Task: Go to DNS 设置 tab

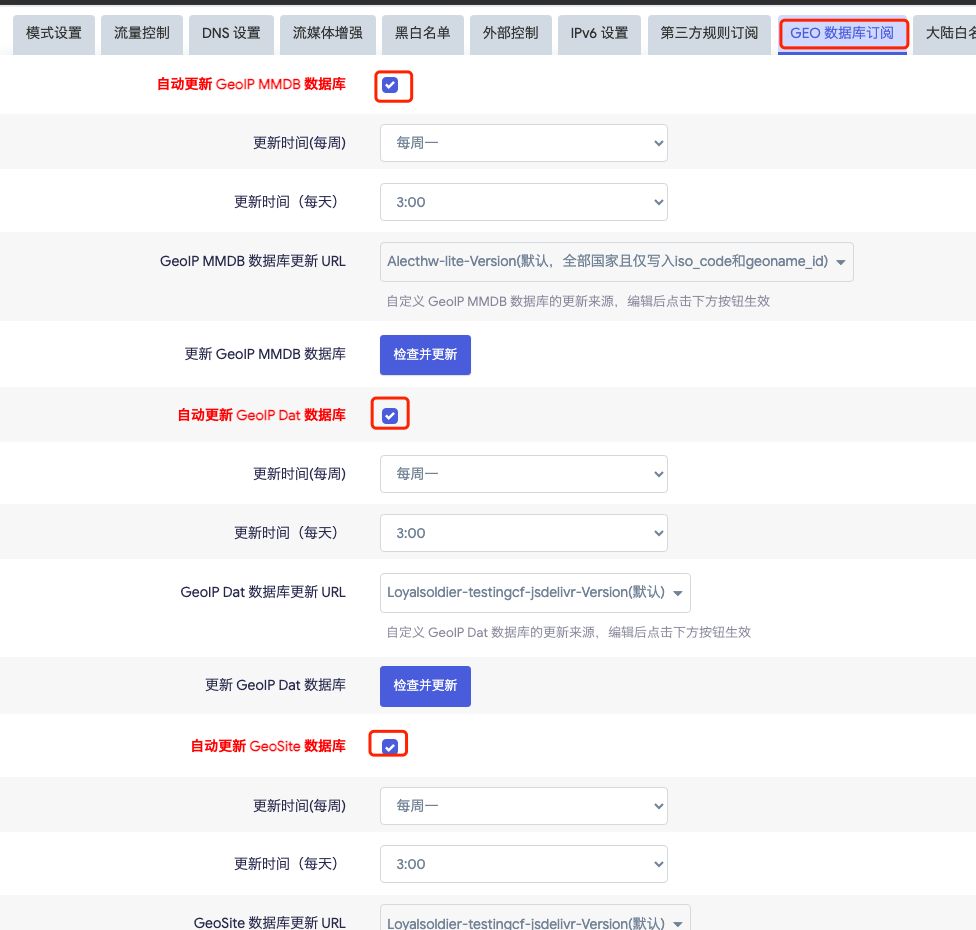Action: click(231, 34)
